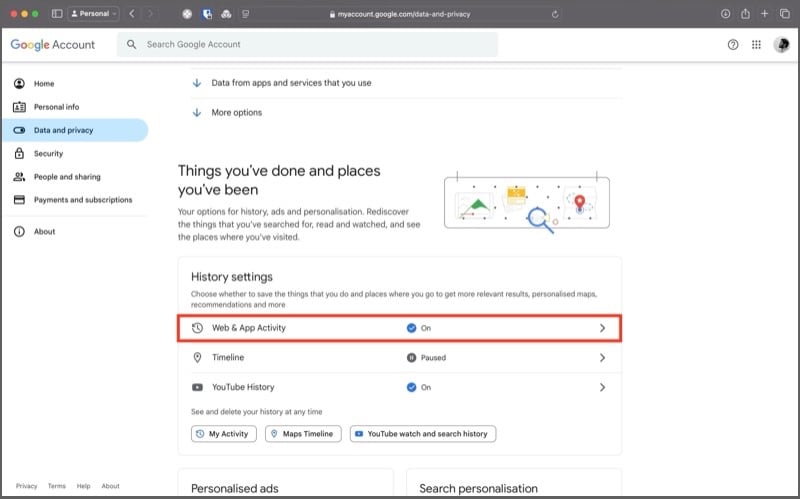Jump to Data from apps and services
This screenshot has height=499, width=800.
tap(291, 83)
